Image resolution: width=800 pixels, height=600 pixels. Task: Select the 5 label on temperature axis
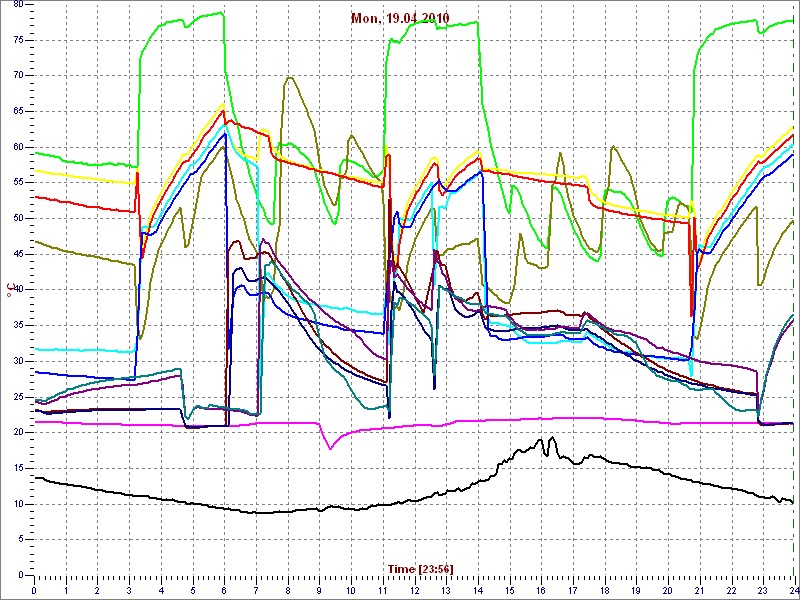click(20, 540)
